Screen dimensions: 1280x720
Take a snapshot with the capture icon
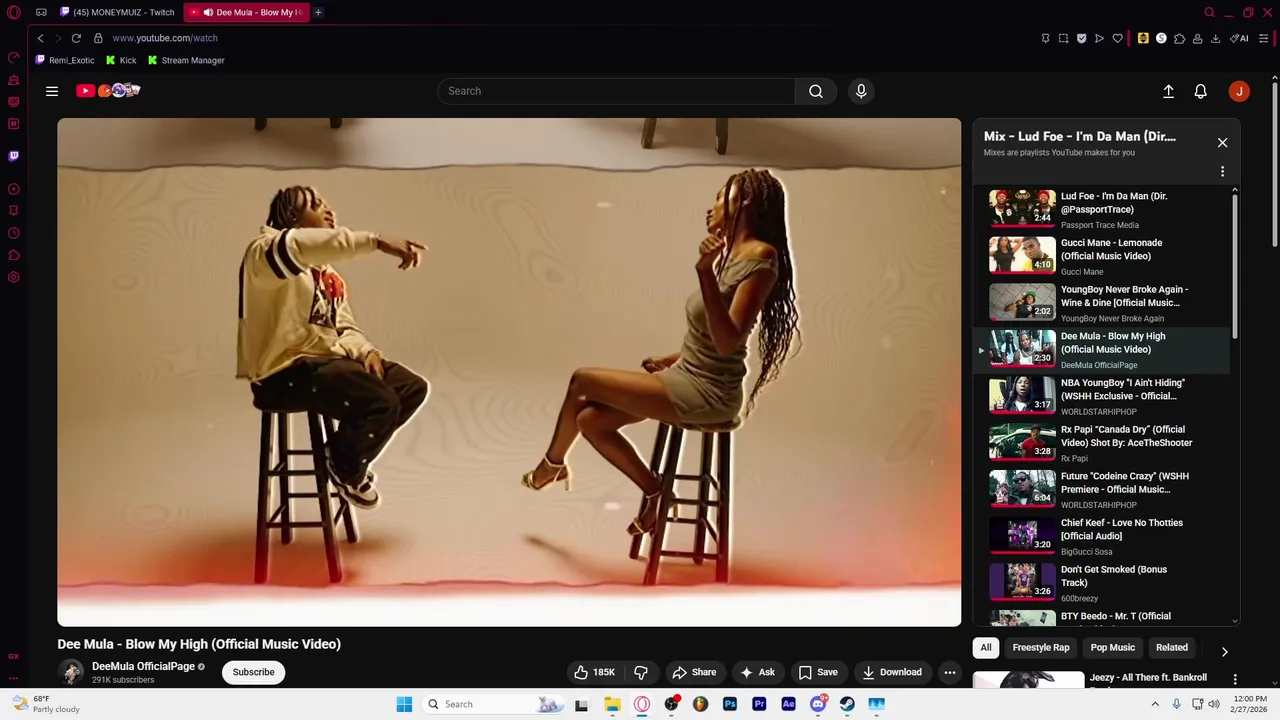[x=1063, y=38]
